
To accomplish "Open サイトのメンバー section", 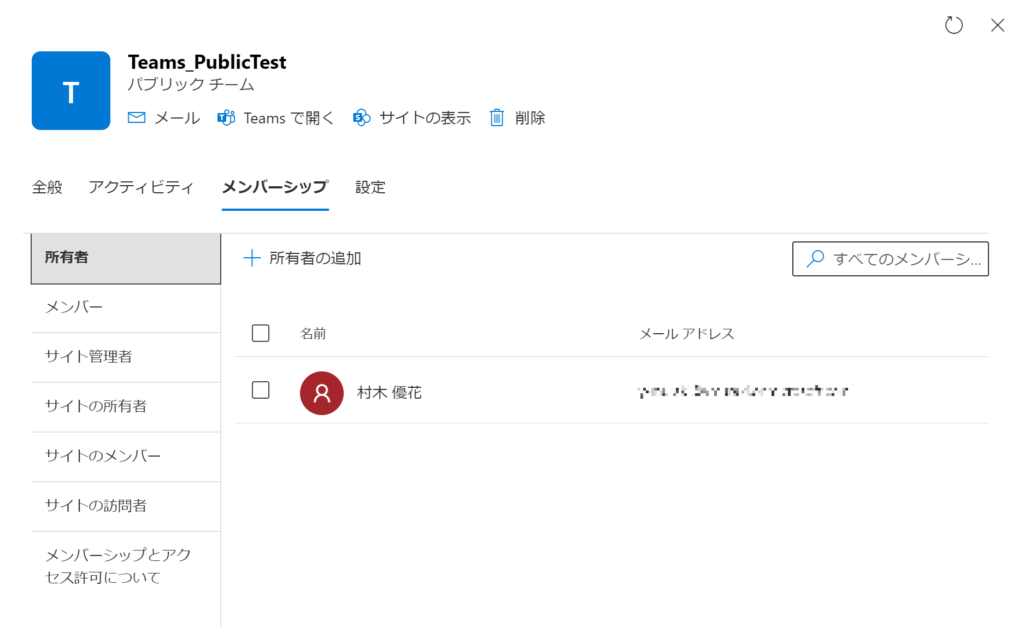I will (x=126, y=457).
